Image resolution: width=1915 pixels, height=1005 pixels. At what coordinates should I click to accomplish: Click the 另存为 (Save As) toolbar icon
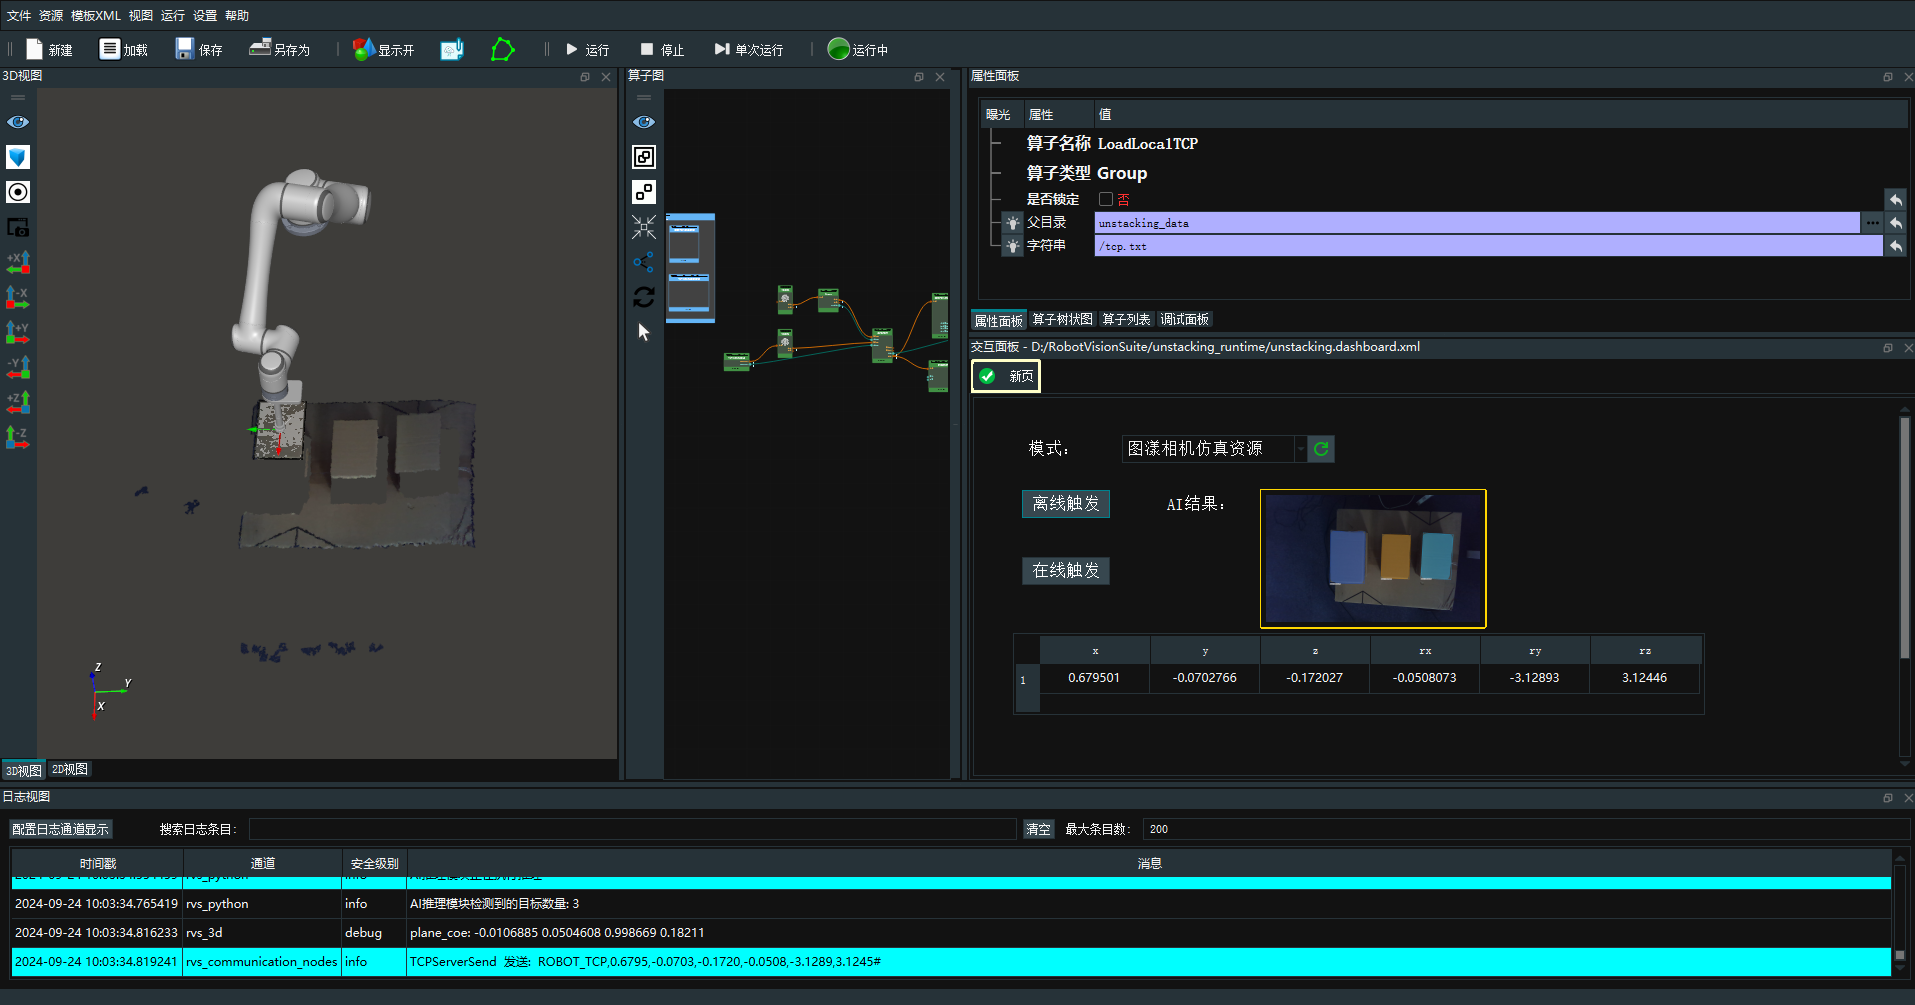(260, 48)
